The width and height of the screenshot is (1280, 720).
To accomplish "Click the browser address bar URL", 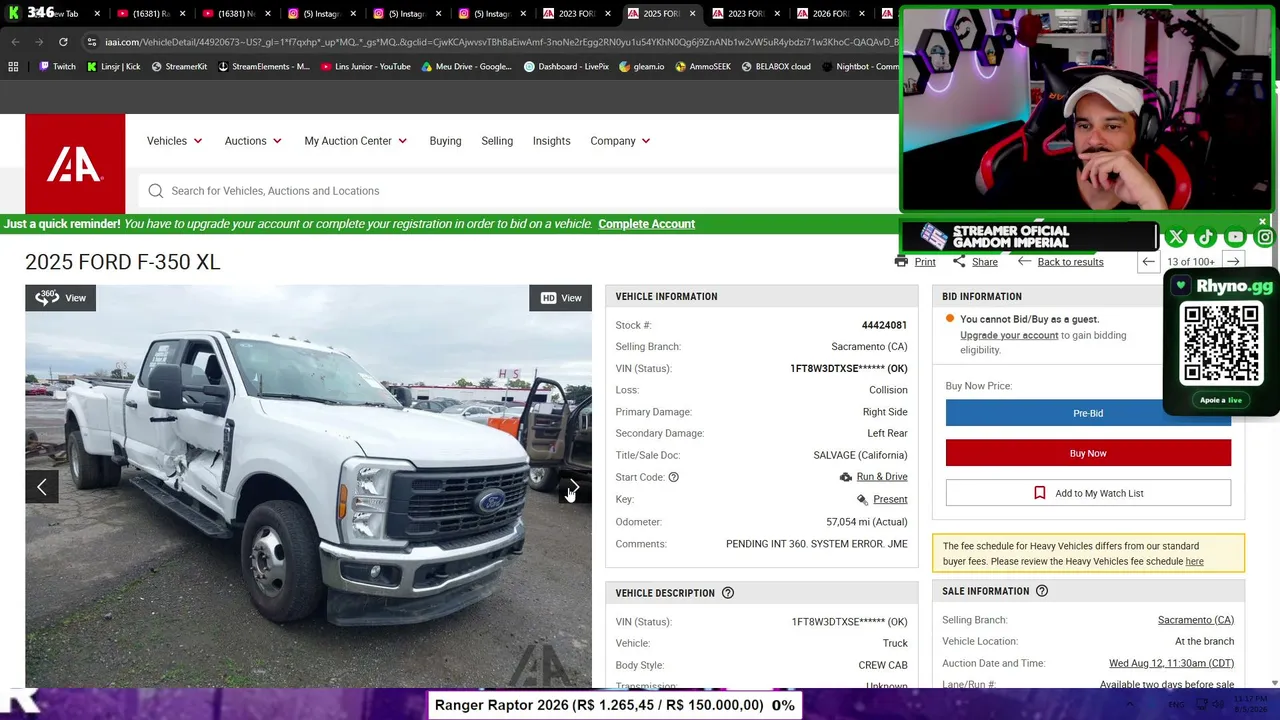I will 500,42.
